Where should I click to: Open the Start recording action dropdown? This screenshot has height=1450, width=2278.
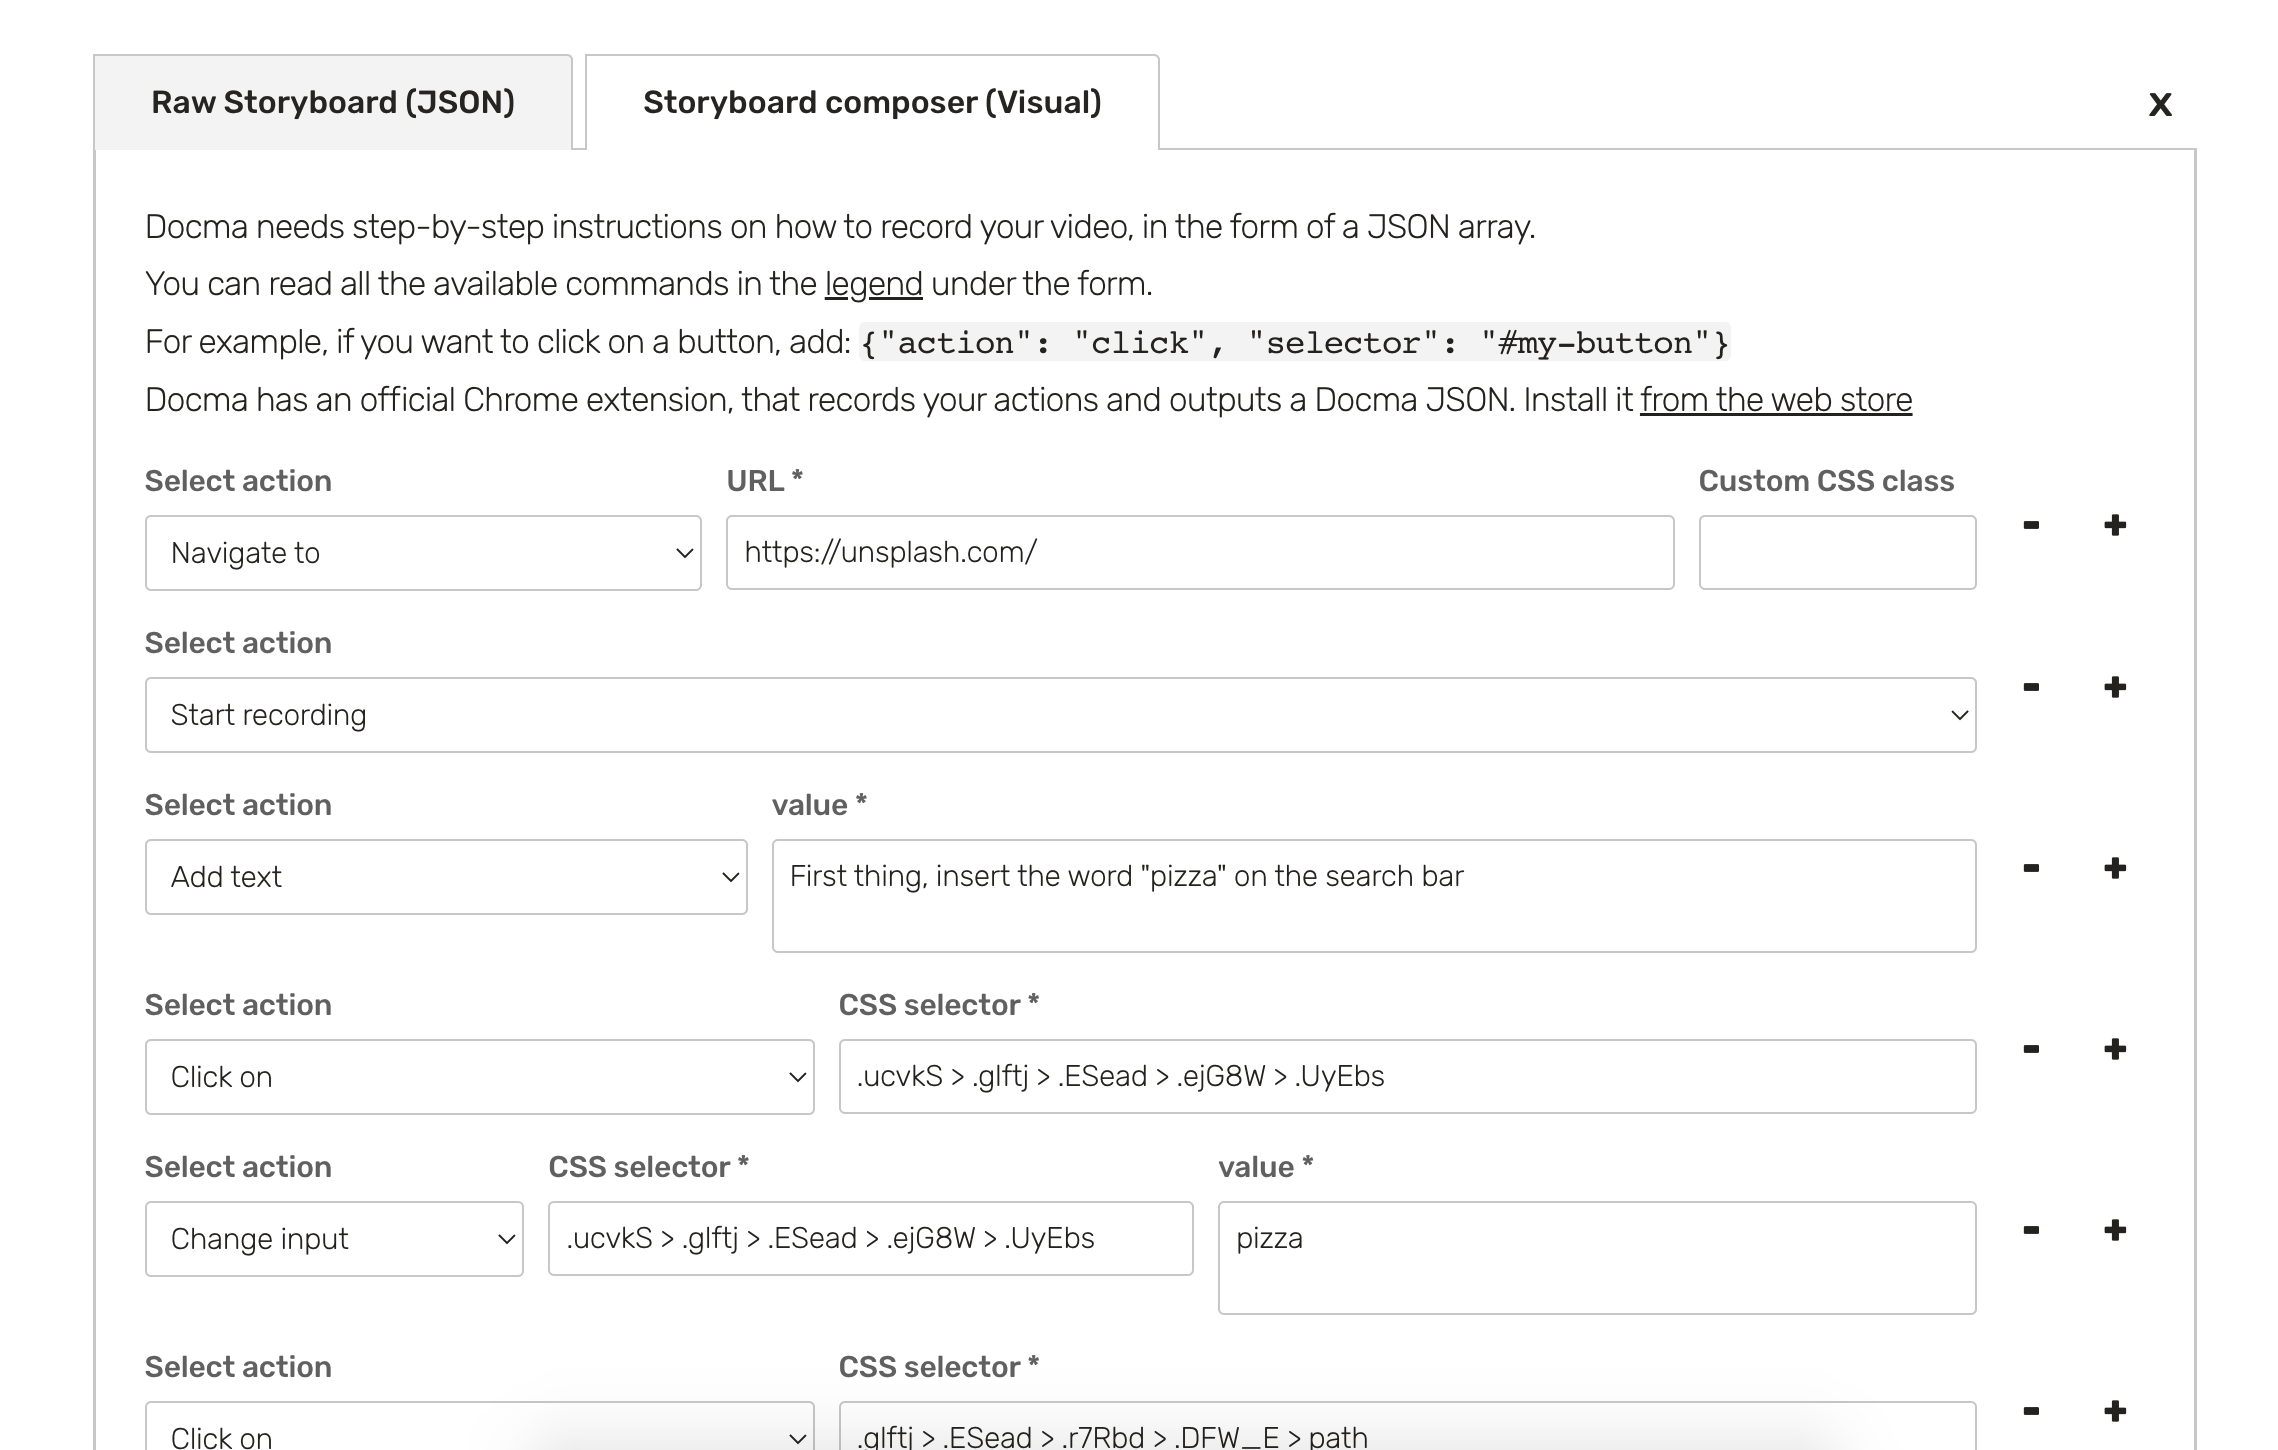(1060, 715)
